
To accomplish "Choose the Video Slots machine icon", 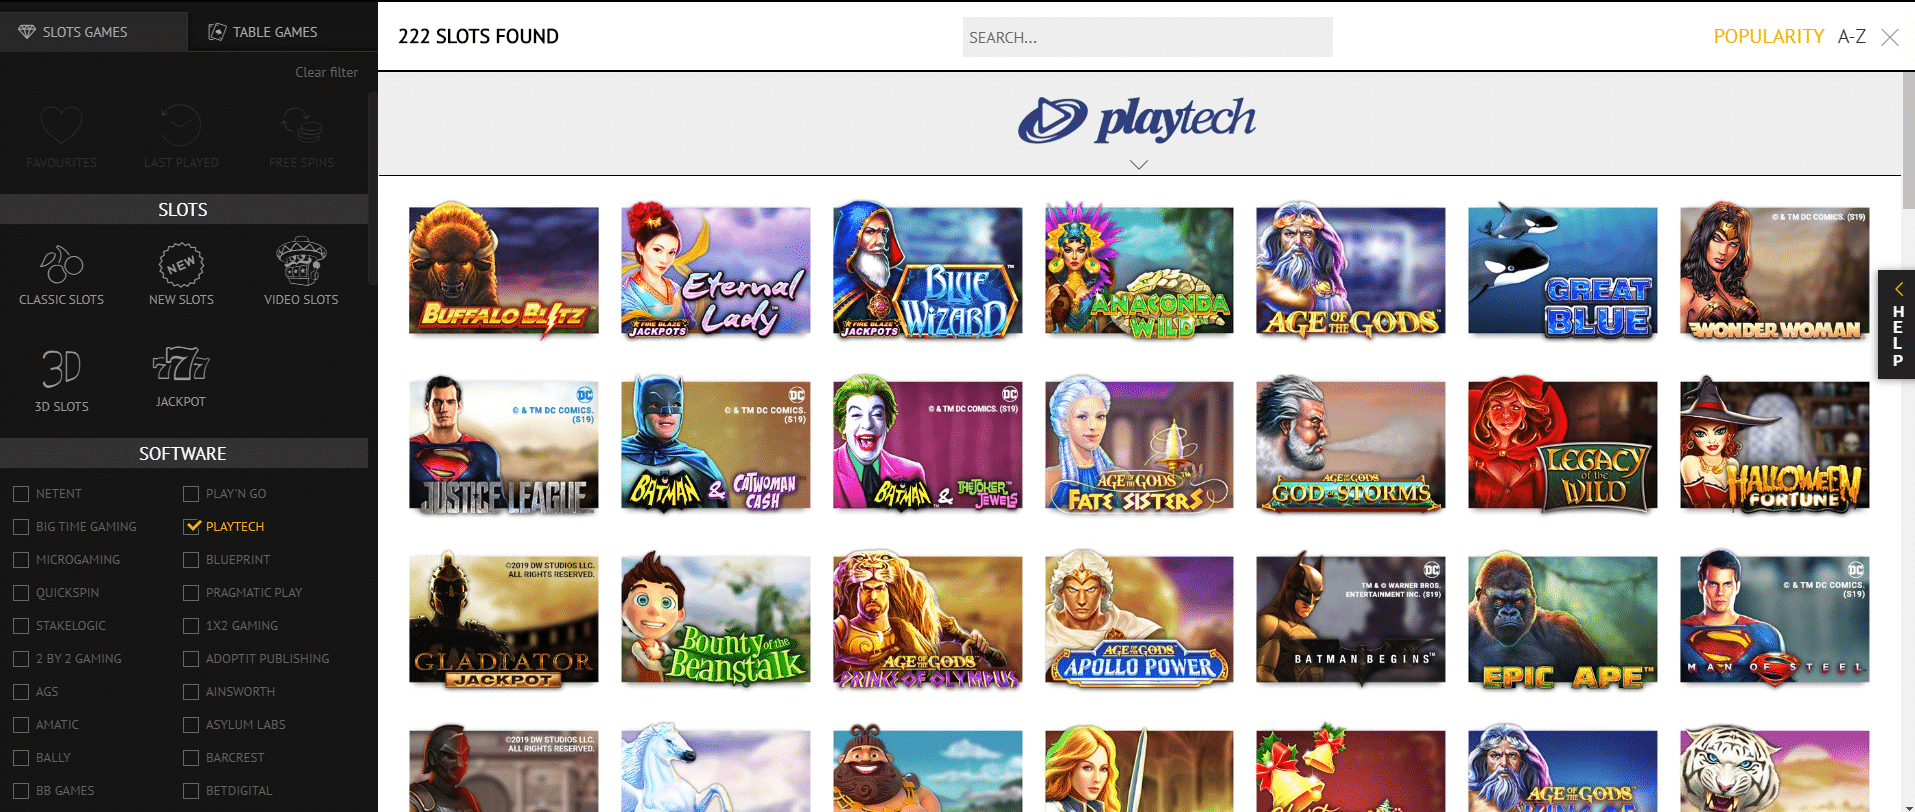I will point(301,262).
